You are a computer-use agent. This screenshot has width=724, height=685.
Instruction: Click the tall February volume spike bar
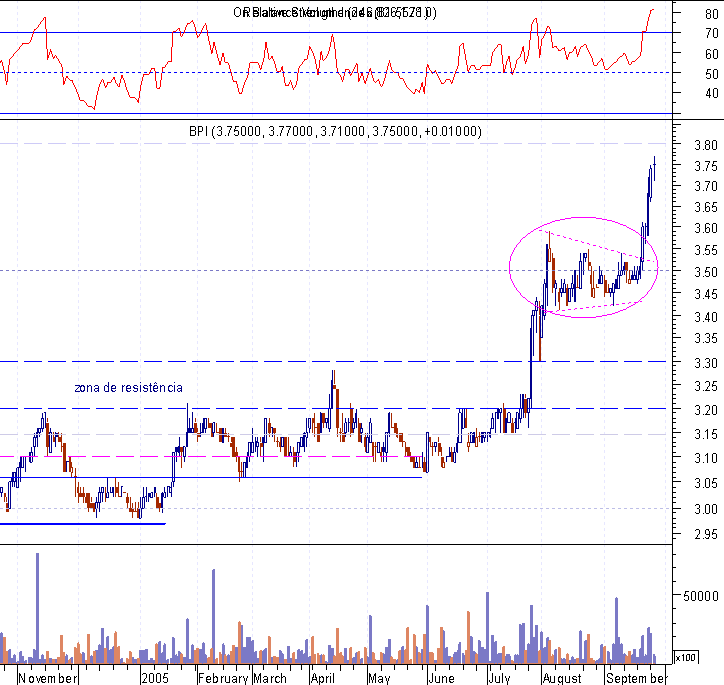pos(213,617)
